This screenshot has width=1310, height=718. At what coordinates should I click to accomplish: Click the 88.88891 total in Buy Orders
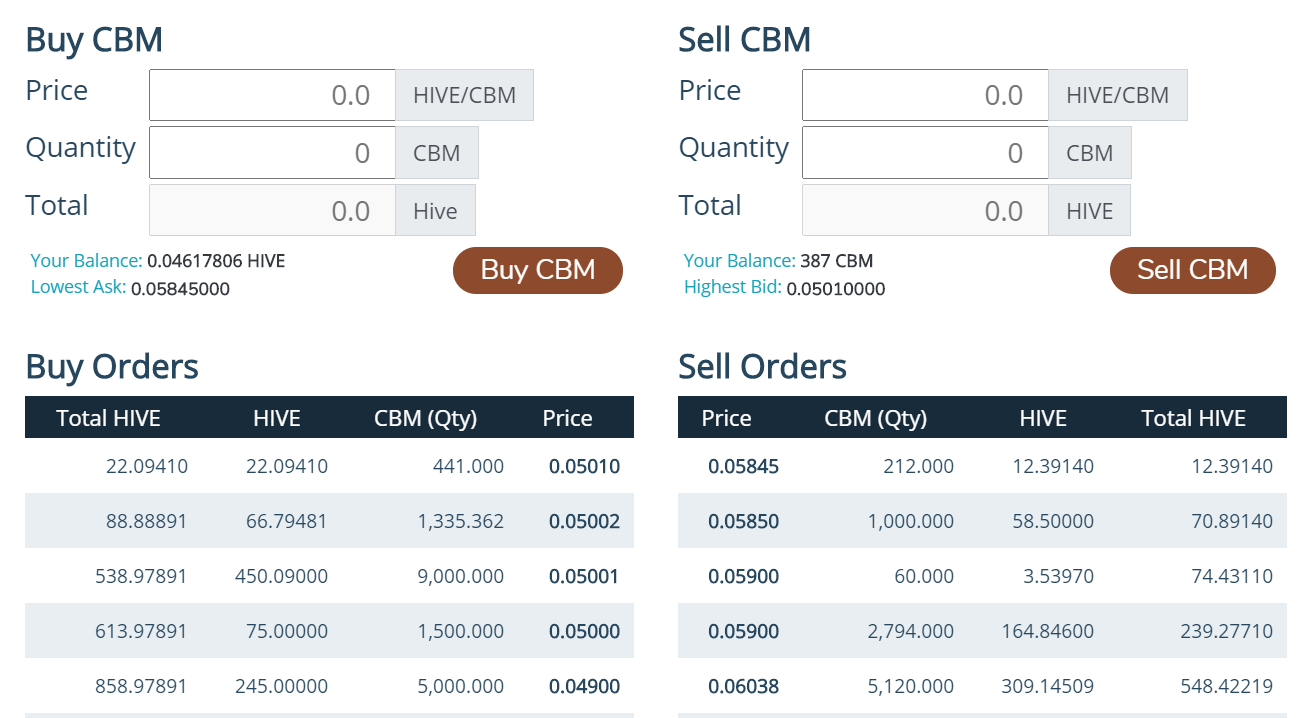[147, 521]
